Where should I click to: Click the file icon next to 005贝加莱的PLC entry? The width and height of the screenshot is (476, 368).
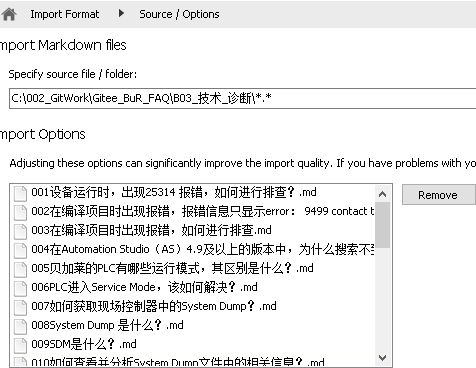coord(20,269)
